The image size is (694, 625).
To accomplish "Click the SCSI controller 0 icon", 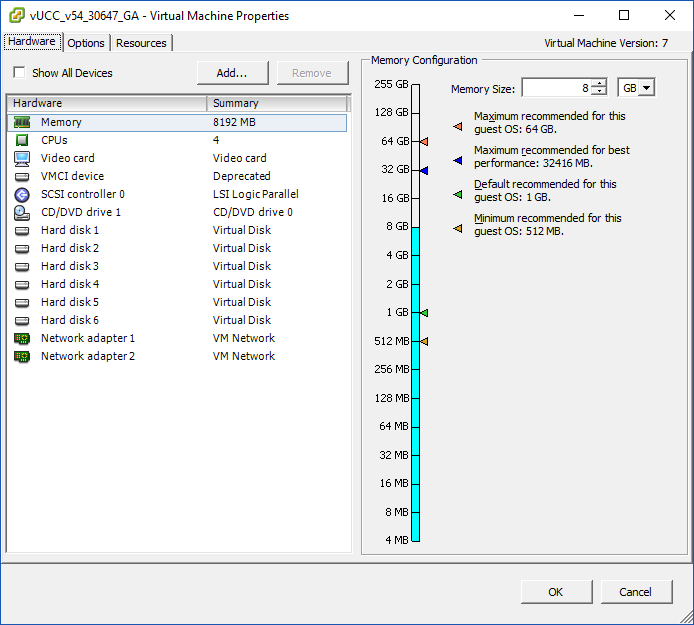I will tap(22, 195).
